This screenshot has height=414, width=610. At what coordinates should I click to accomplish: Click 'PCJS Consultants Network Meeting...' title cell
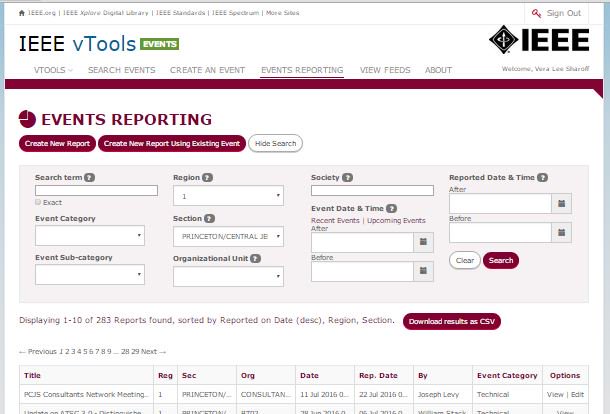click(x=86, y=395)
